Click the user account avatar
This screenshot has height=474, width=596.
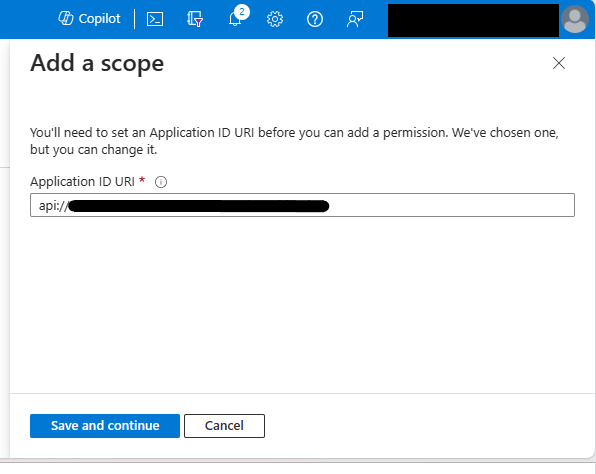click(575, 19)
